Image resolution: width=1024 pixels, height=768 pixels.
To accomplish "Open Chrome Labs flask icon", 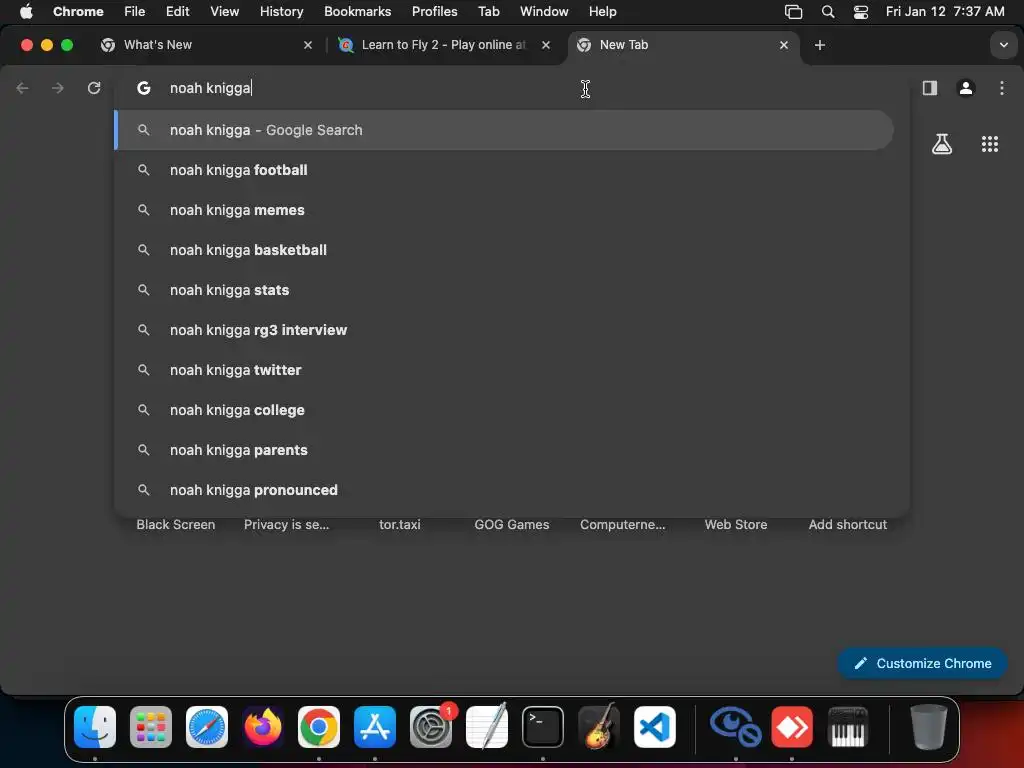I will click(x=941, y=144).
